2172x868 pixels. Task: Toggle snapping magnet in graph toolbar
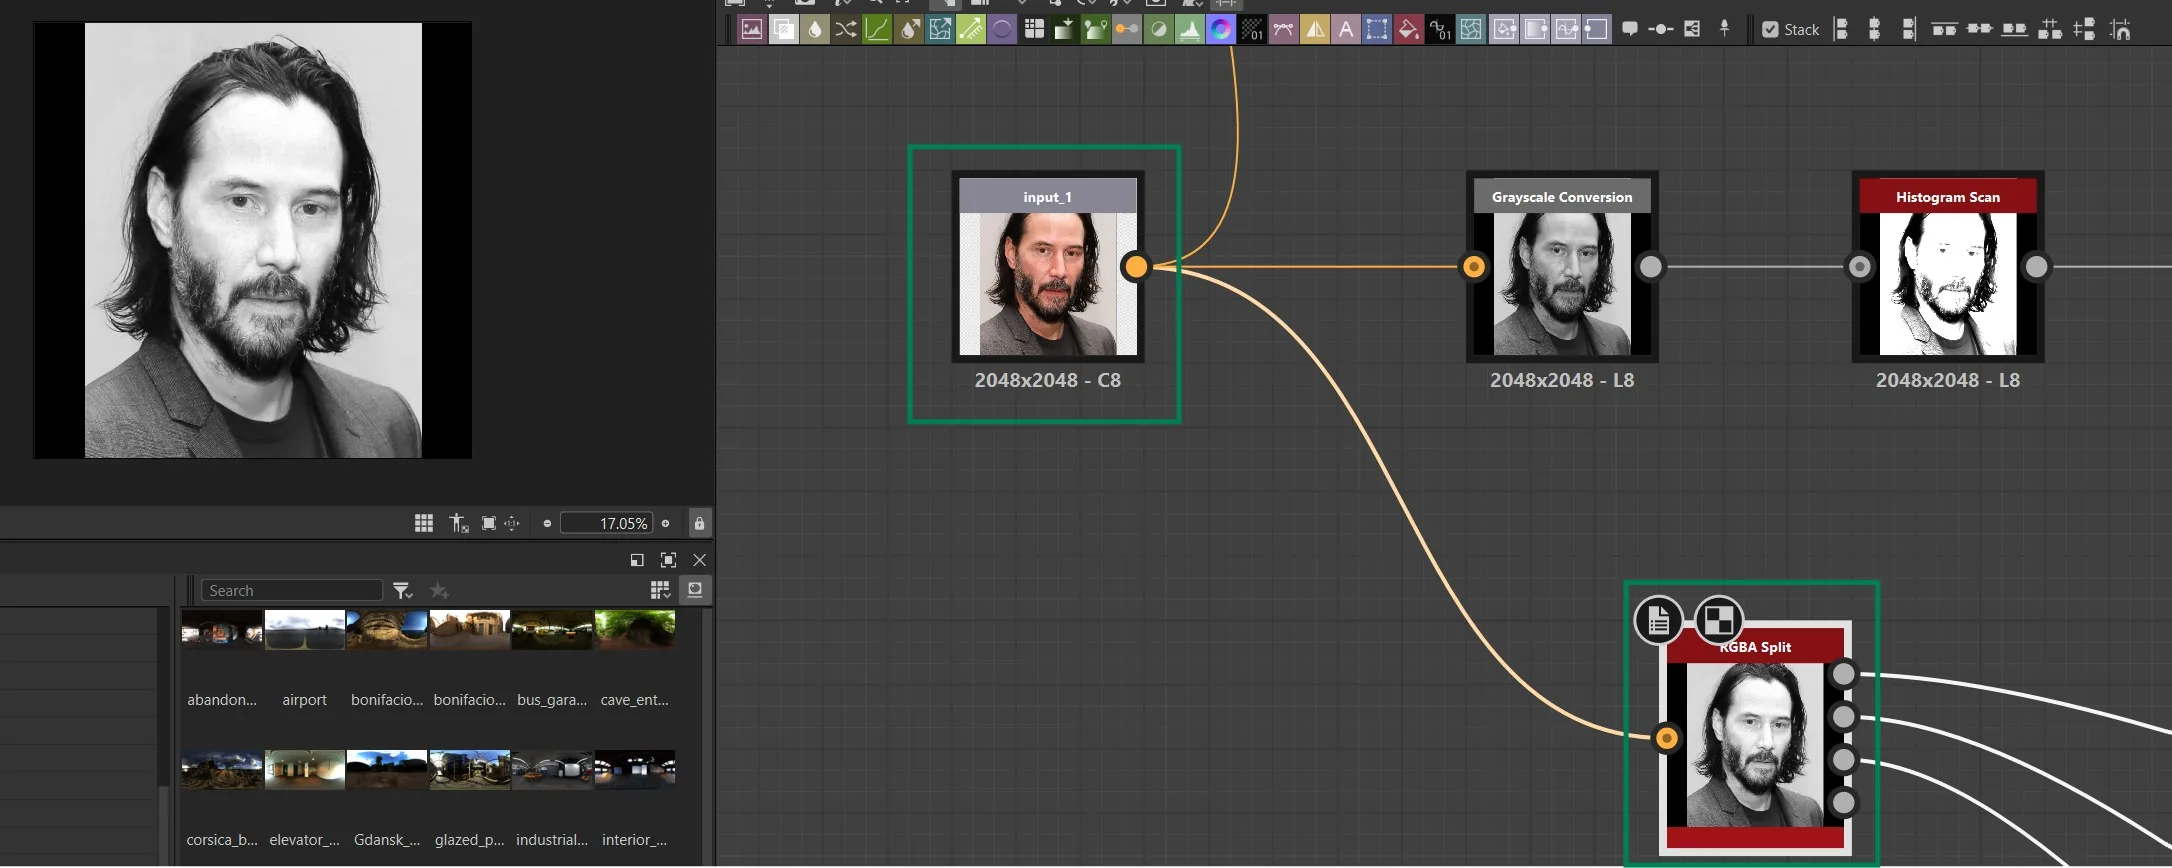pyautogui.click(x=2120, y=29)
